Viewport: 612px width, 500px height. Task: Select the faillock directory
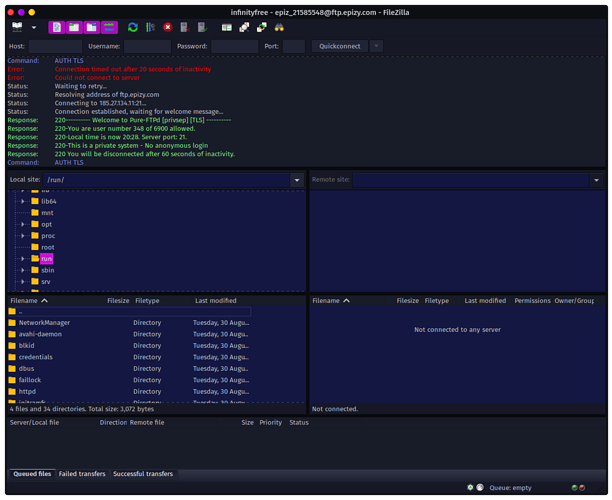[129, 380]
